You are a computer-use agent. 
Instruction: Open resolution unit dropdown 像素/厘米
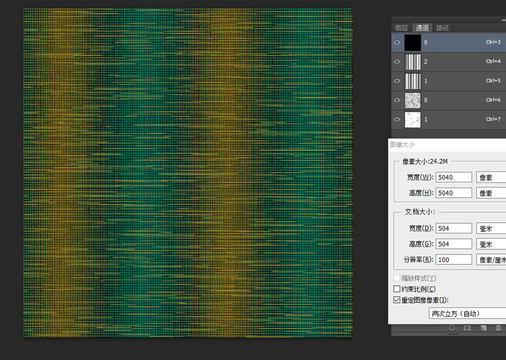[x=491, y=259]
